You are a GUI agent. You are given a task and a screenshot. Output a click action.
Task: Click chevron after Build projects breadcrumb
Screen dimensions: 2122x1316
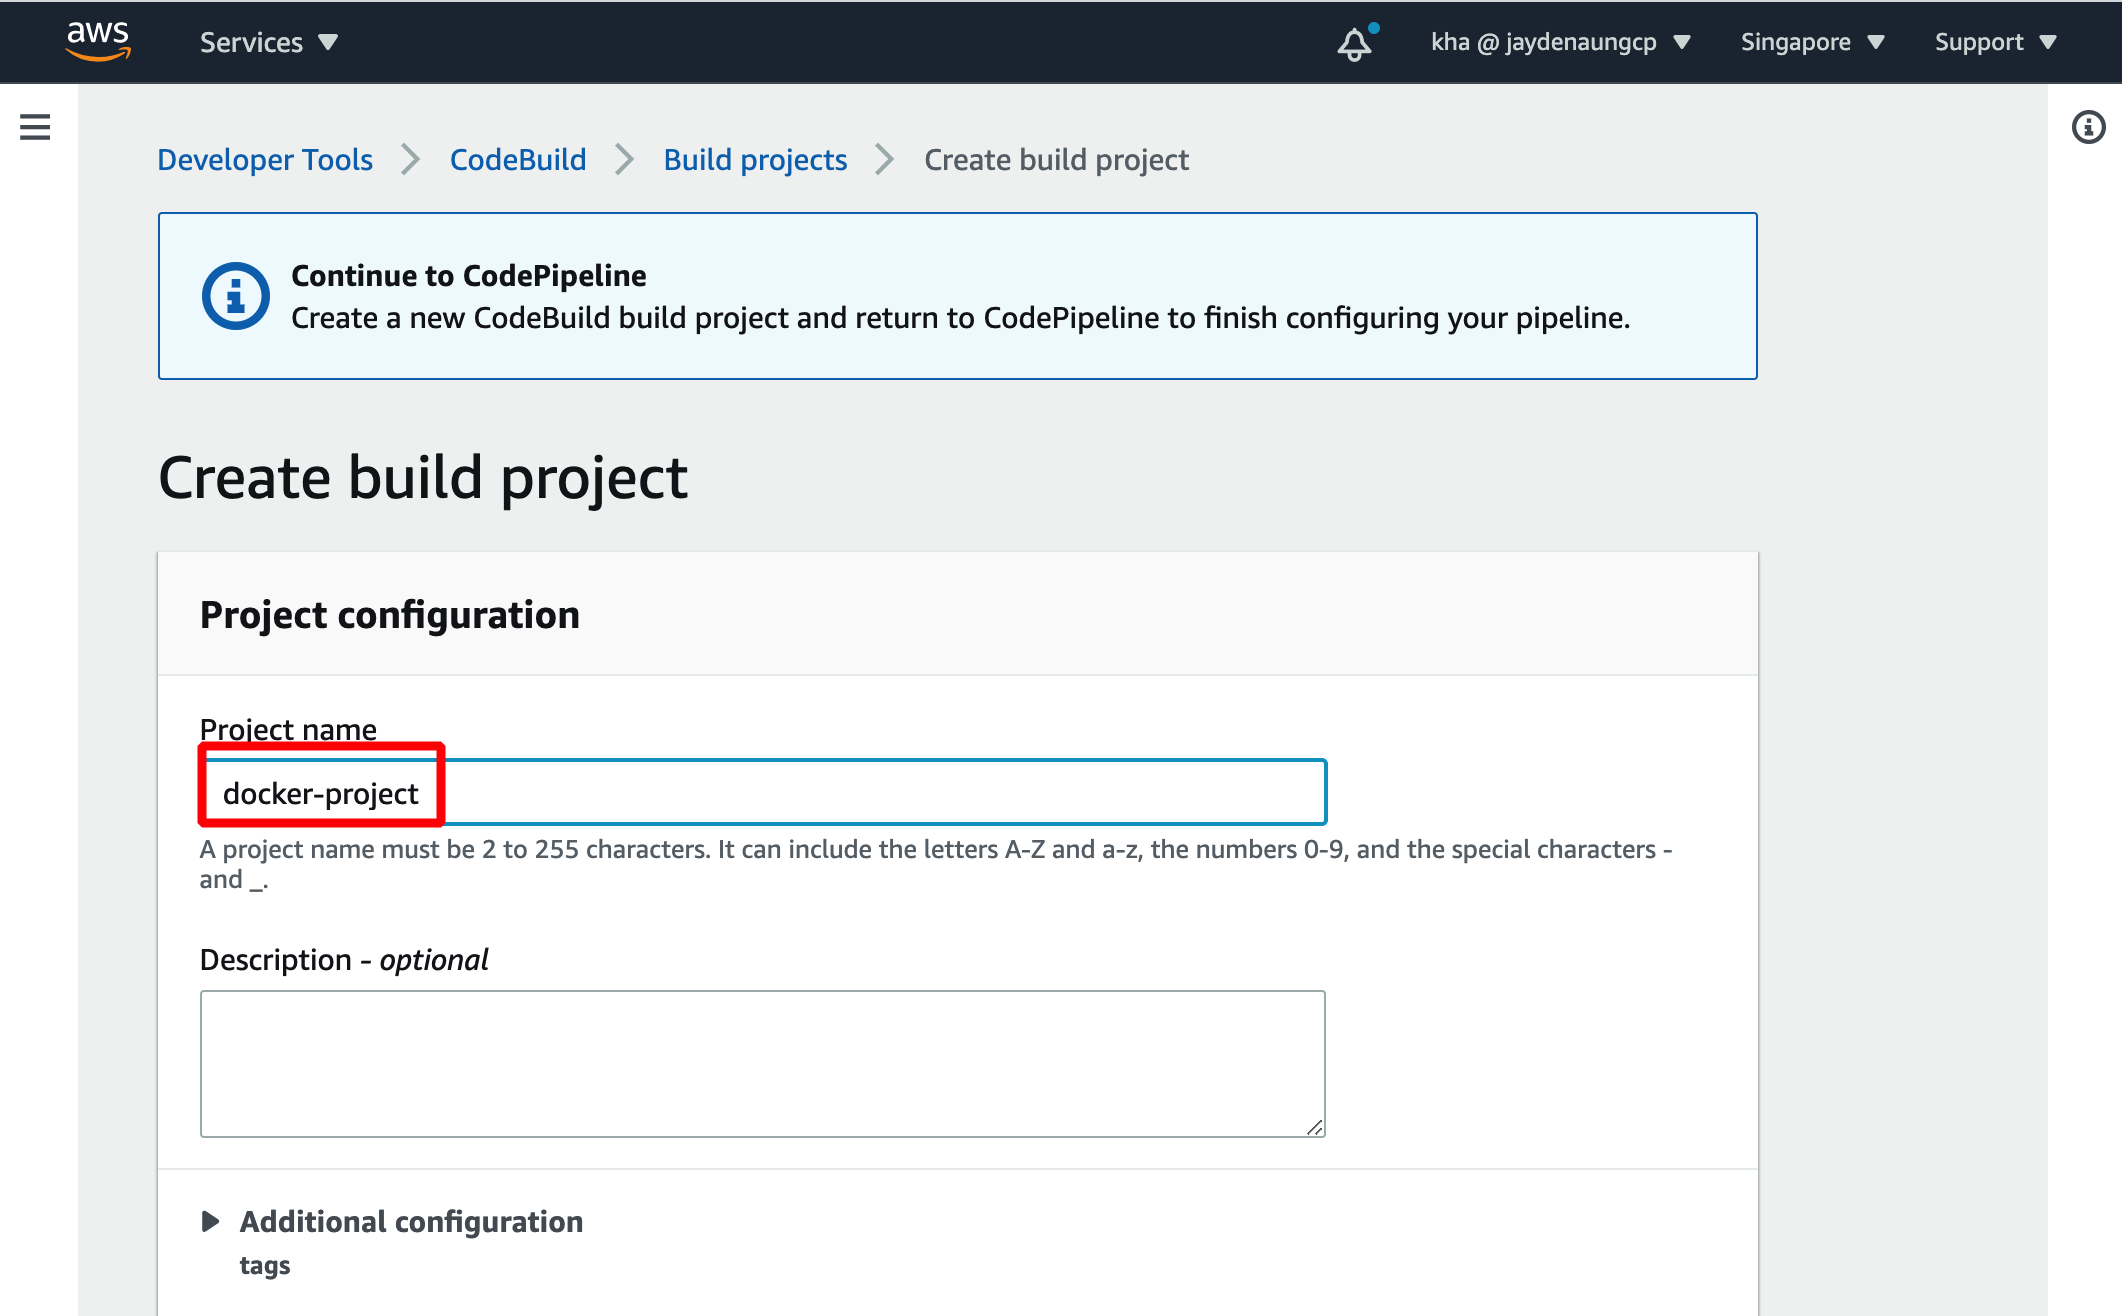885,160
